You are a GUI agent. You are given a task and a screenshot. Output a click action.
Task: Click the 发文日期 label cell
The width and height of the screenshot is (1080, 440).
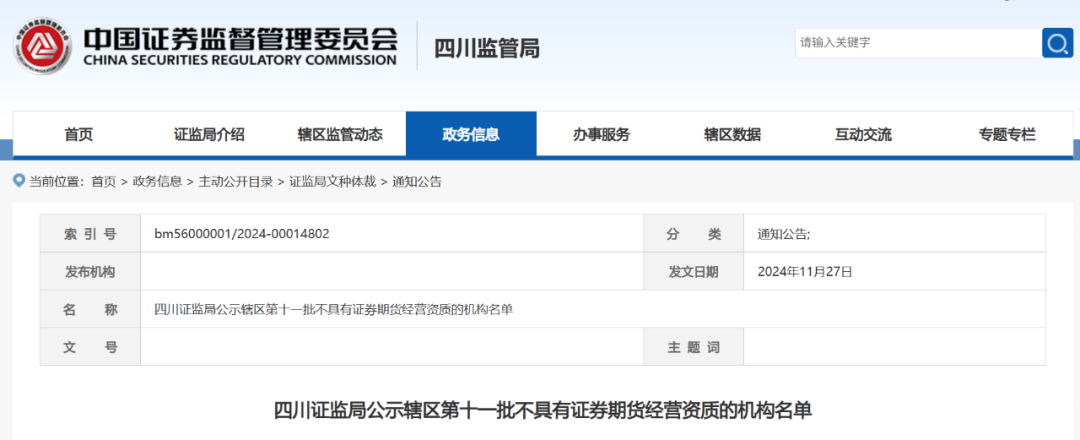pyautogui.click(x=694, y=272)
